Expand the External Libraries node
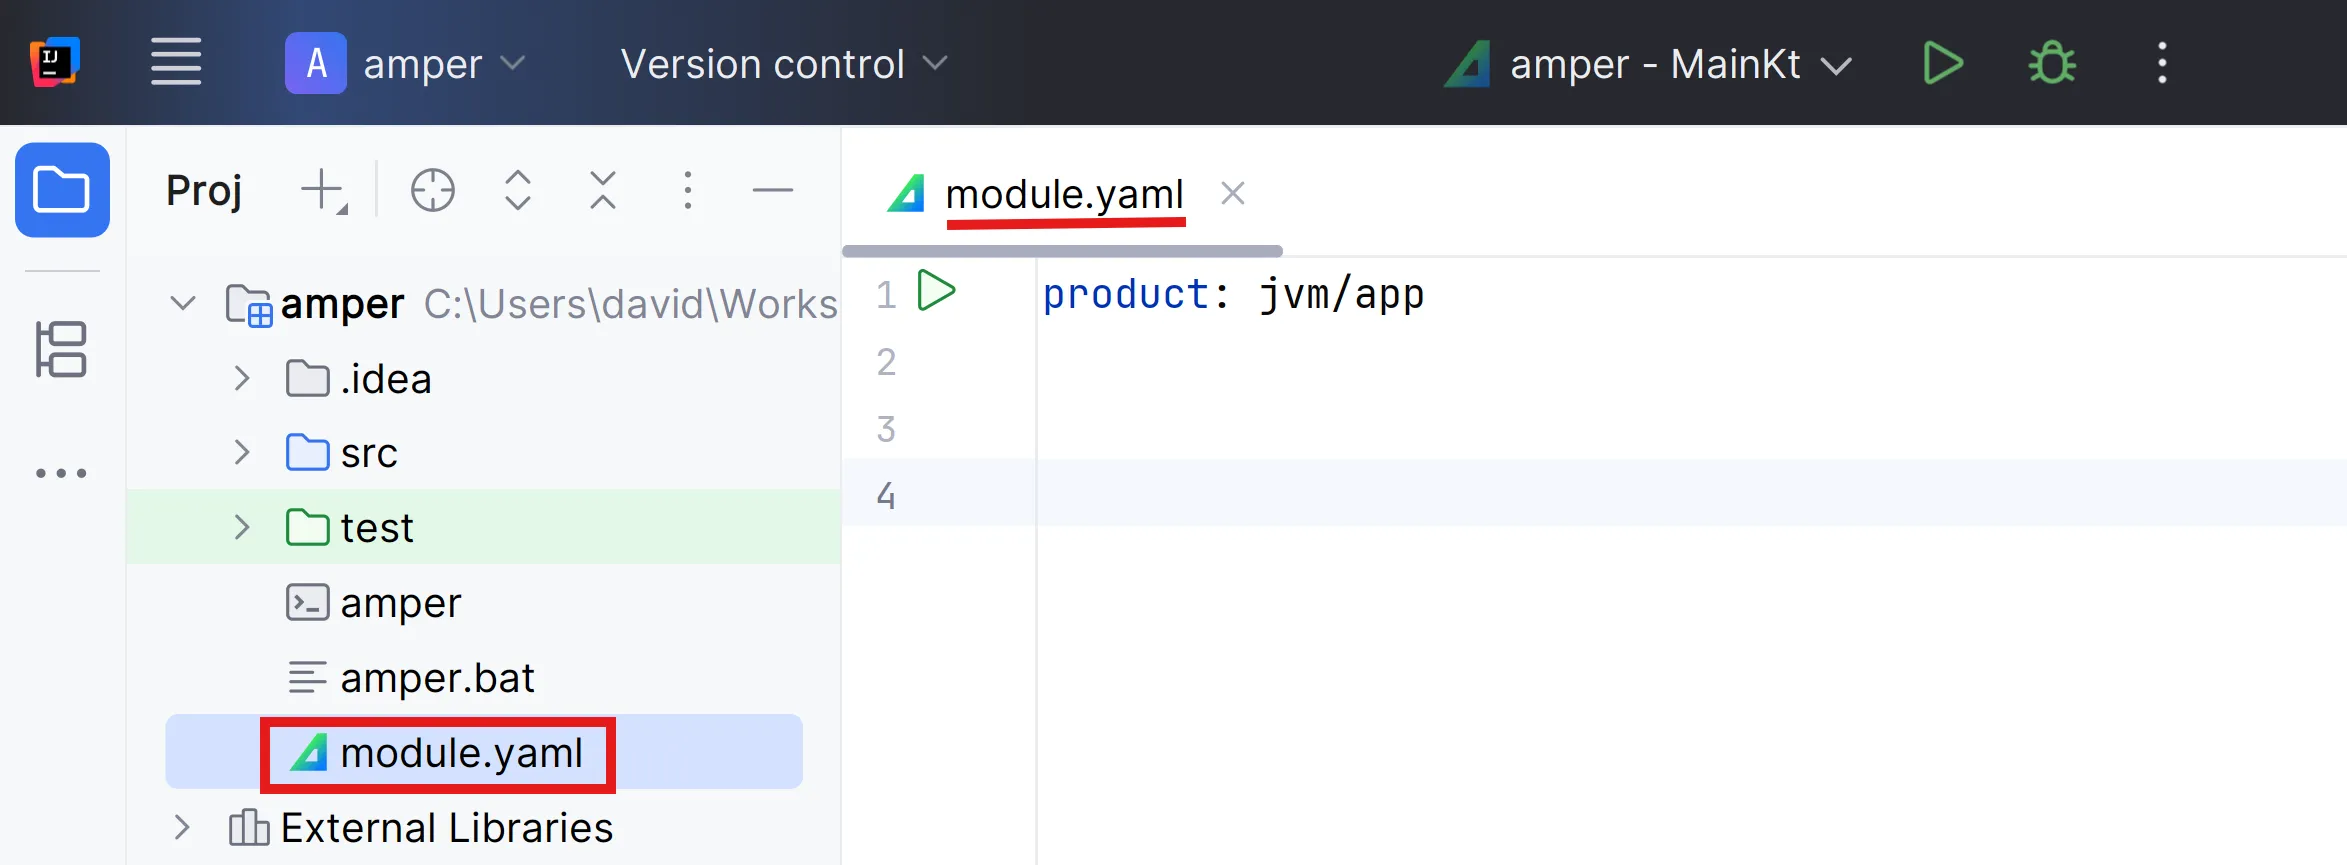The height and width of the screenshot is (865, 2347). point(182,828)
